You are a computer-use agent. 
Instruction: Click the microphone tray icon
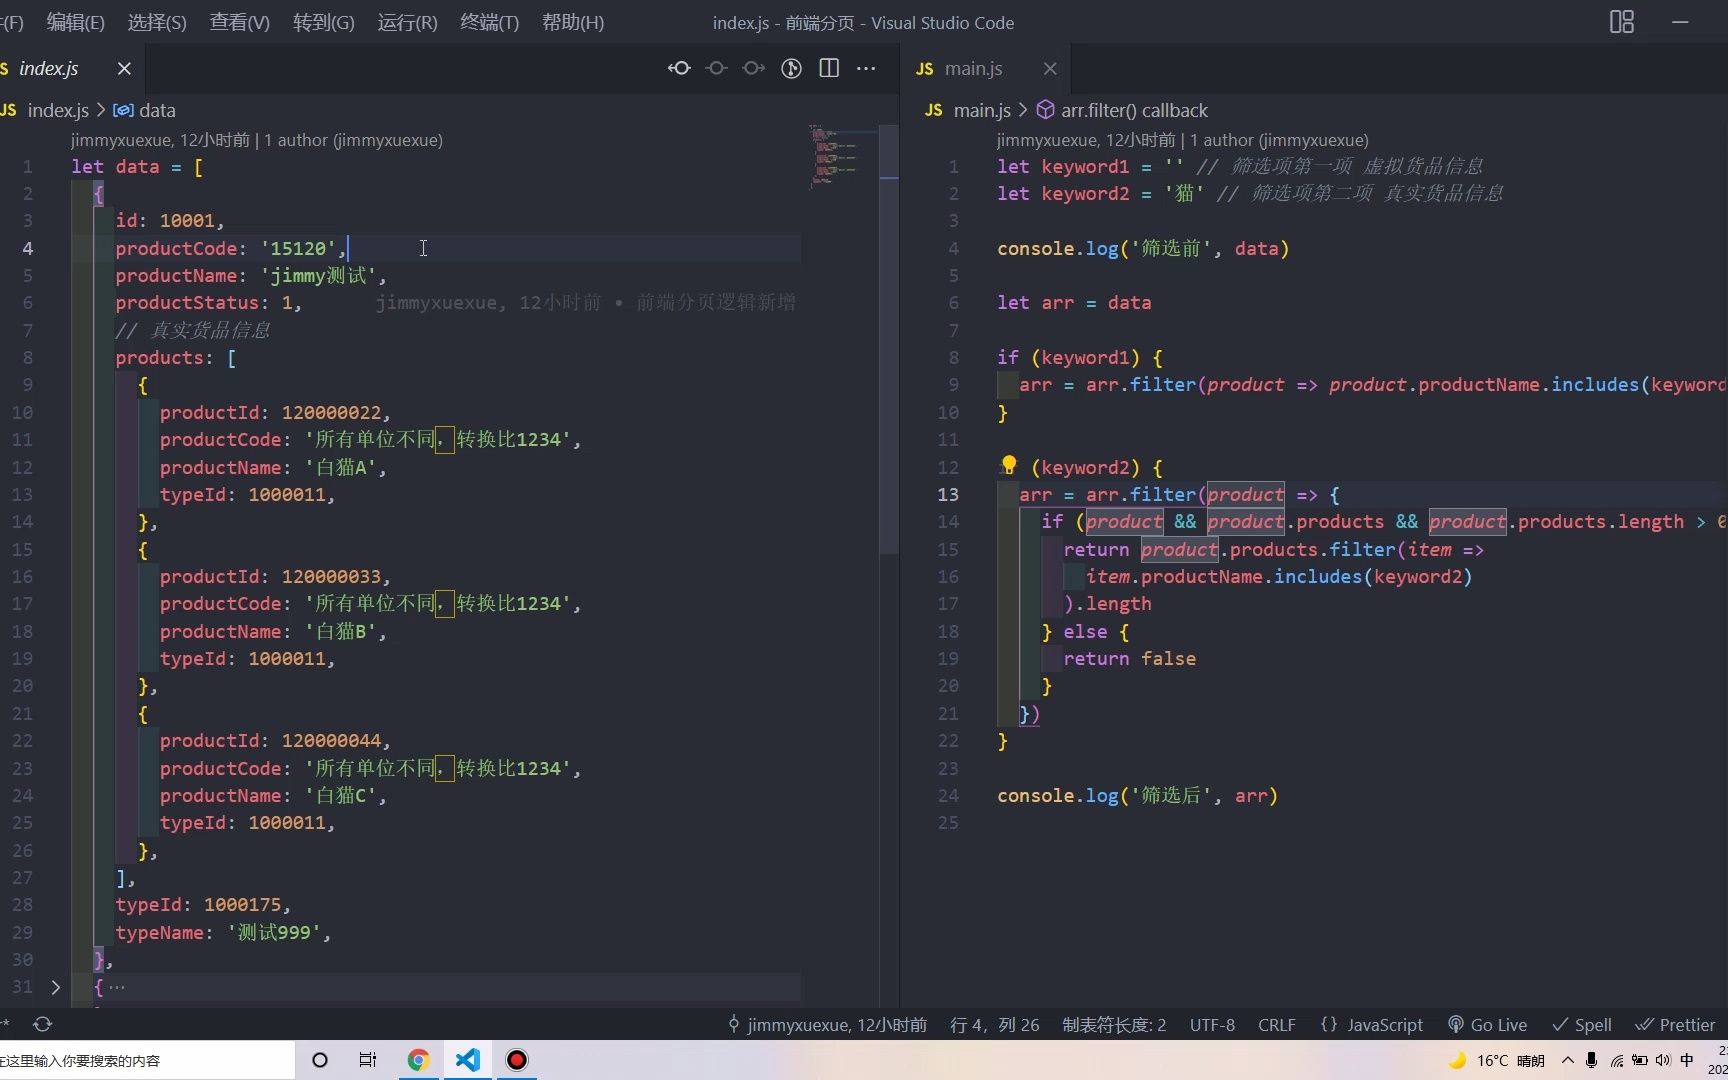1591,1060
